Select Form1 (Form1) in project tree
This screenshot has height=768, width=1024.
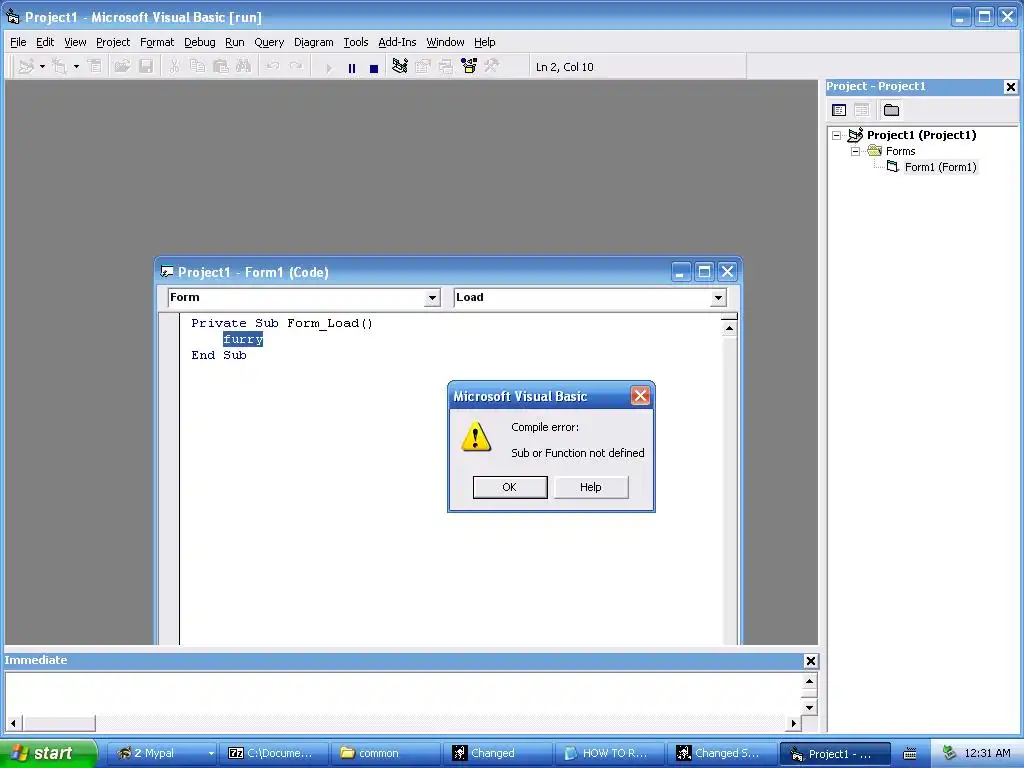coord(940,167)
